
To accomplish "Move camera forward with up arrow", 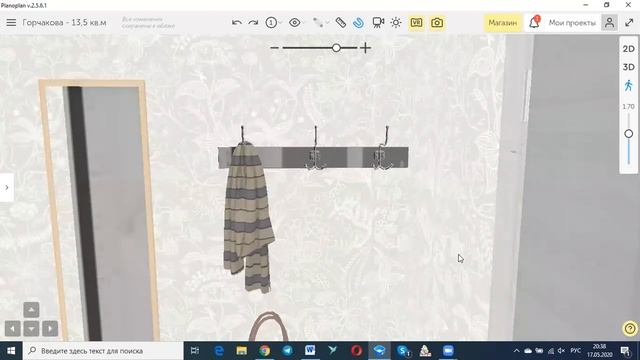I will point(31,310).
